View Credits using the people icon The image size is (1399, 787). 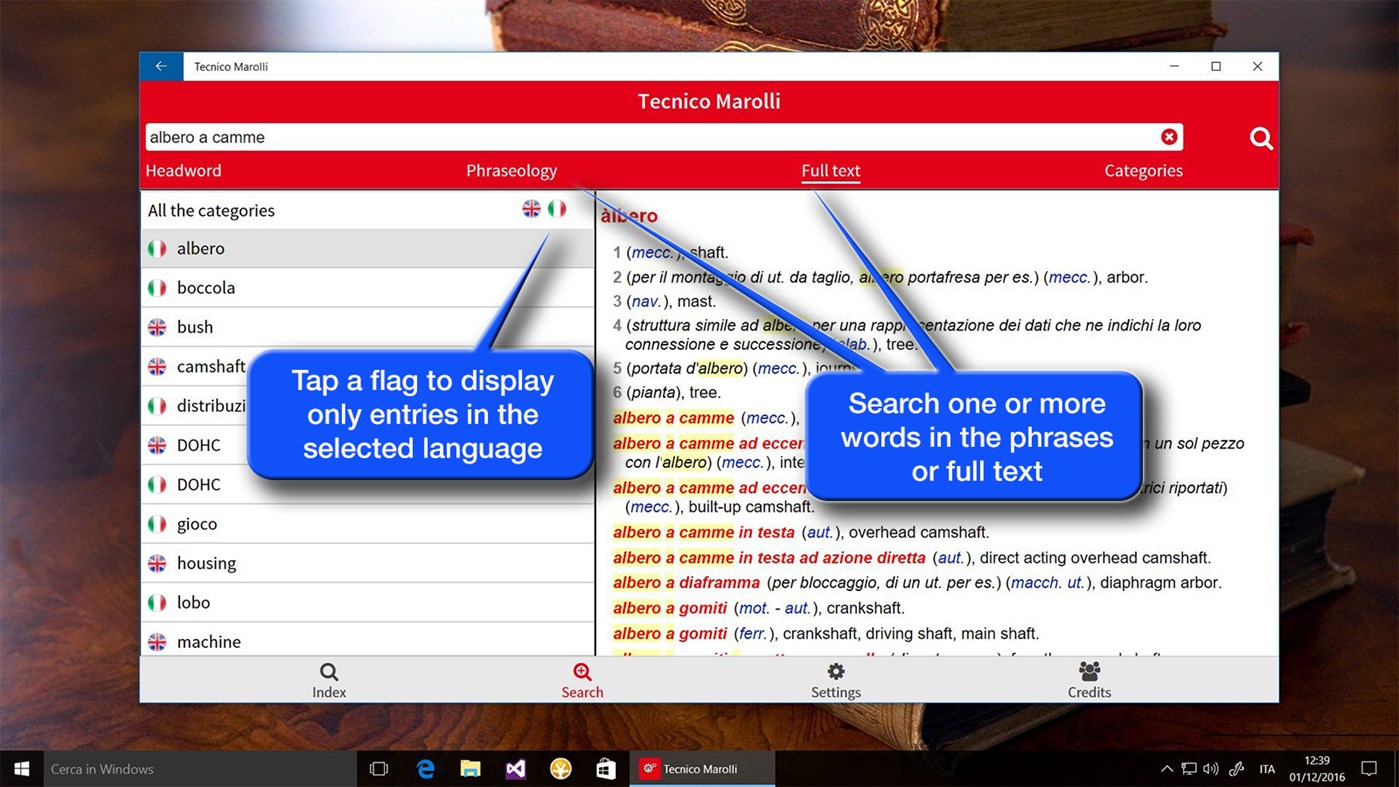1089,678
